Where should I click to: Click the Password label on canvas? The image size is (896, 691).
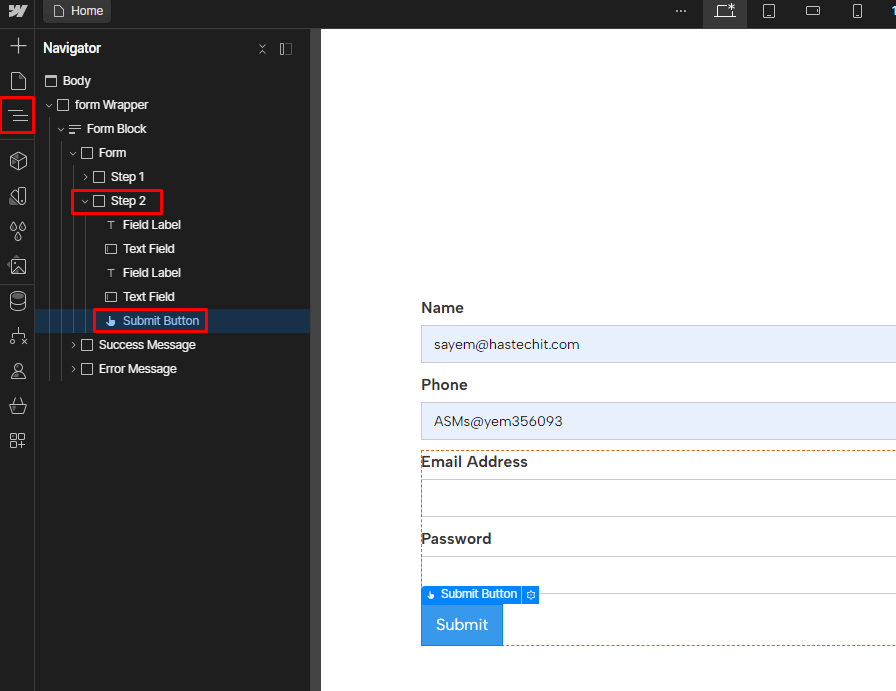click(456, 539)
